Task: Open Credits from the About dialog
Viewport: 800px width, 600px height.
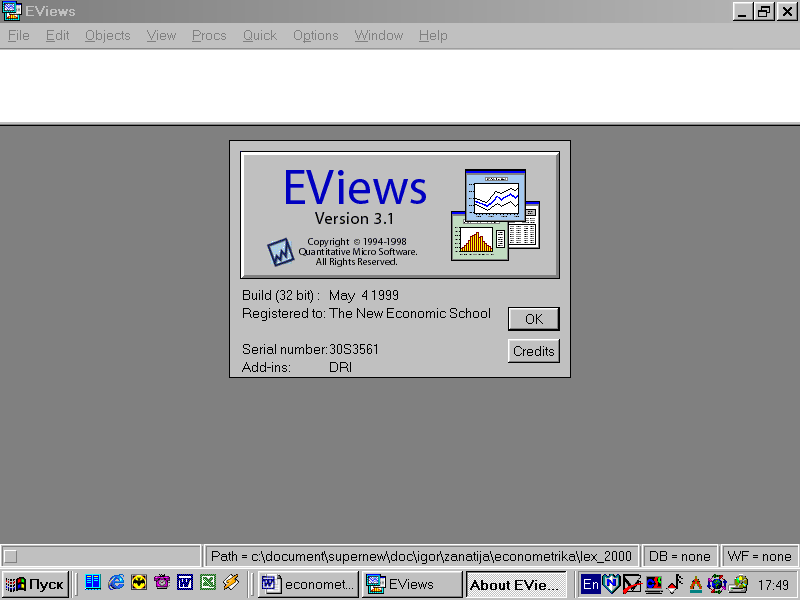Action: (x=534, y=351)
